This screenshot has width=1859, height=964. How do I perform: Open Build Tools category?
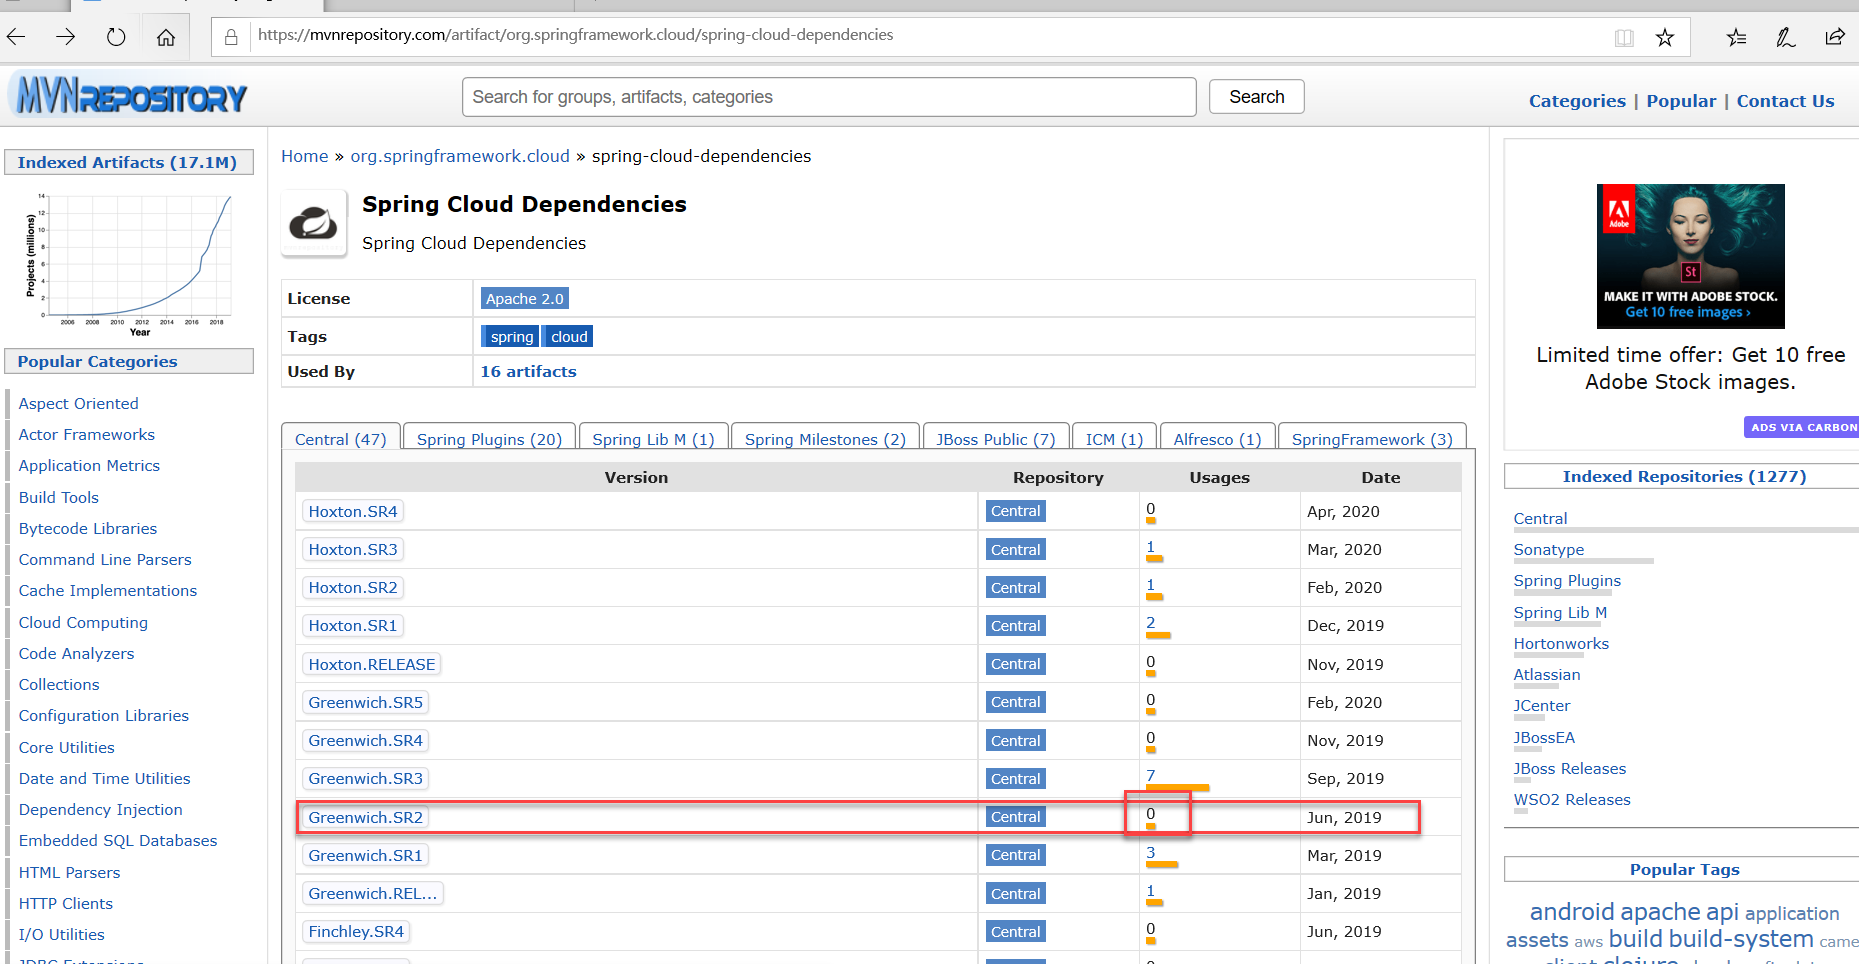tap(59, 498)
